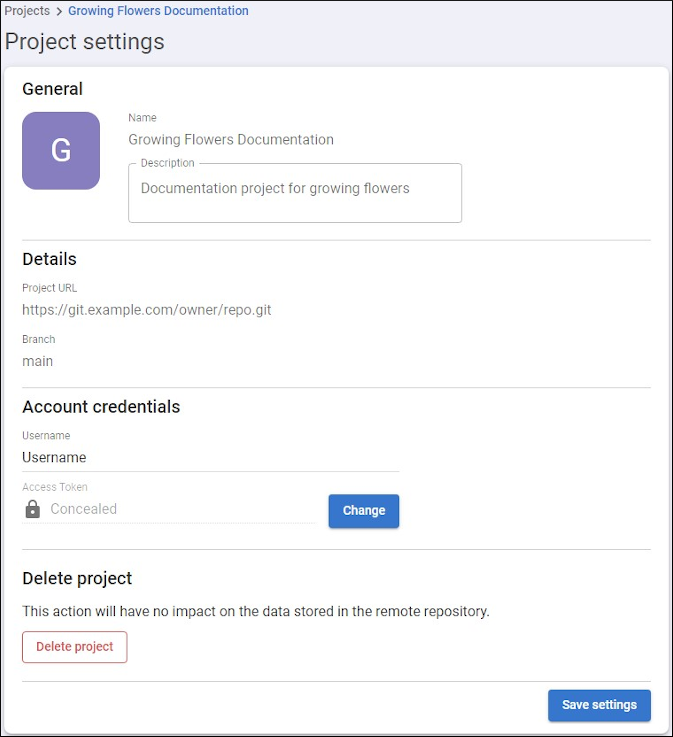Click the Details section heading
673x737 pixels.
coord(49,259)
